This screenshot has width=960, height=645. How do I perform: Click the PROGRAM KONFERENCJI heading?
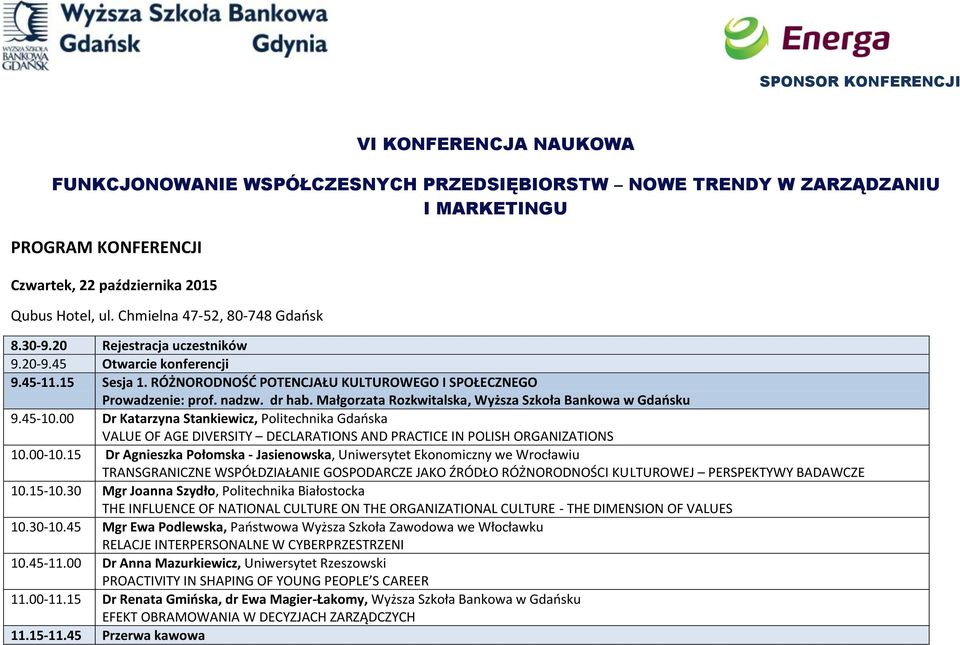pos(106,248)
